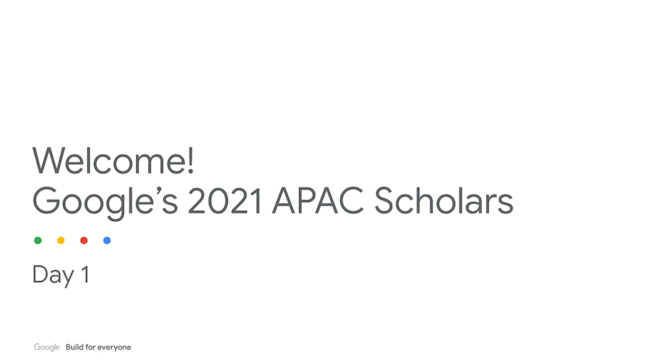Select the word Welcome in the title
Viewport: 650px width, 363px height.
[x=109, y=160]
